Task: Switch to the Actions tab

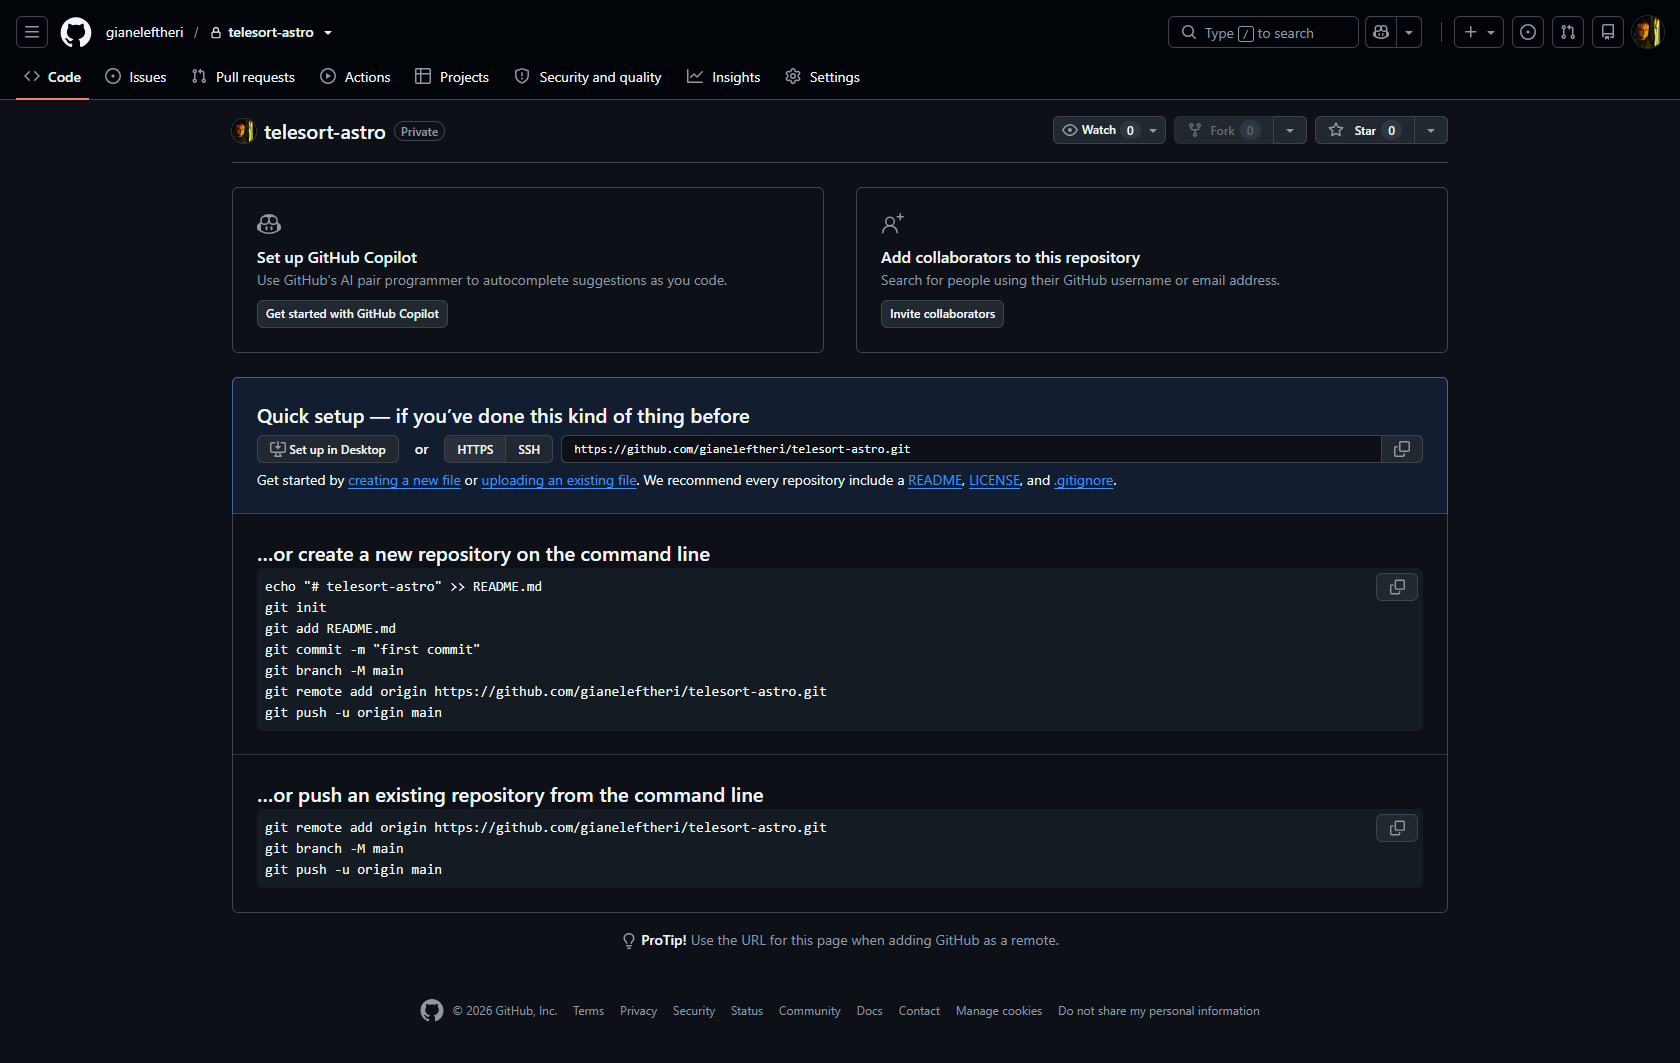Action: click(x=355, y=77)
